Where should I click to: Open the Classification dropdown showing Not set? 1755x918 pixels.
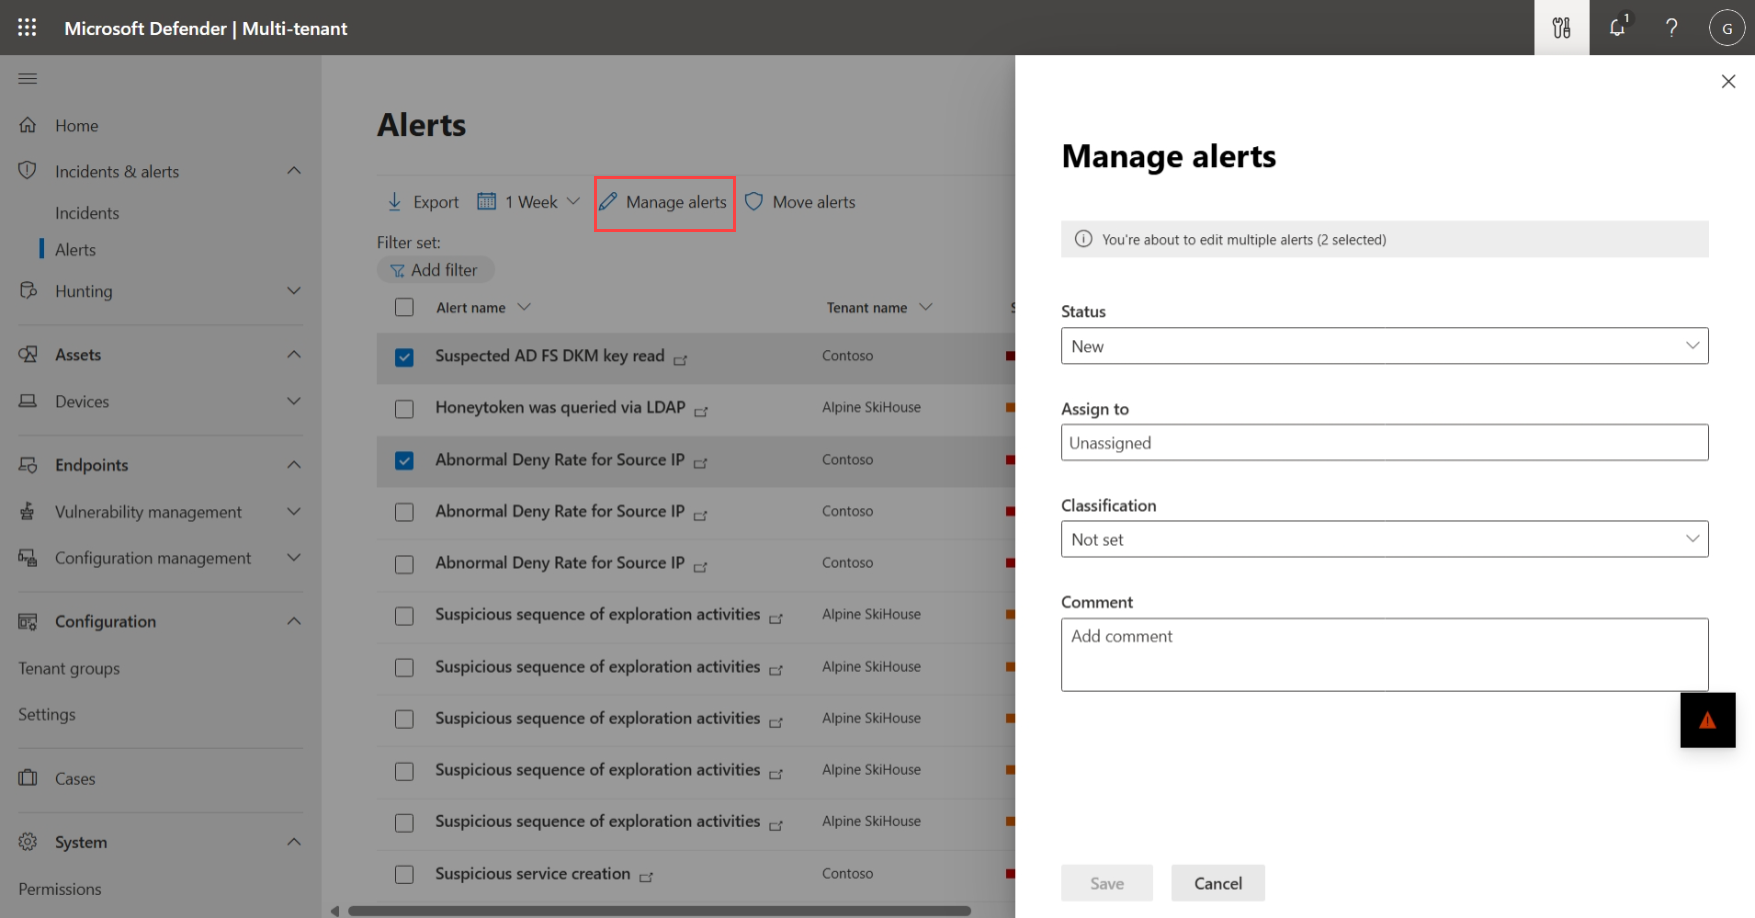point(1384,539)
